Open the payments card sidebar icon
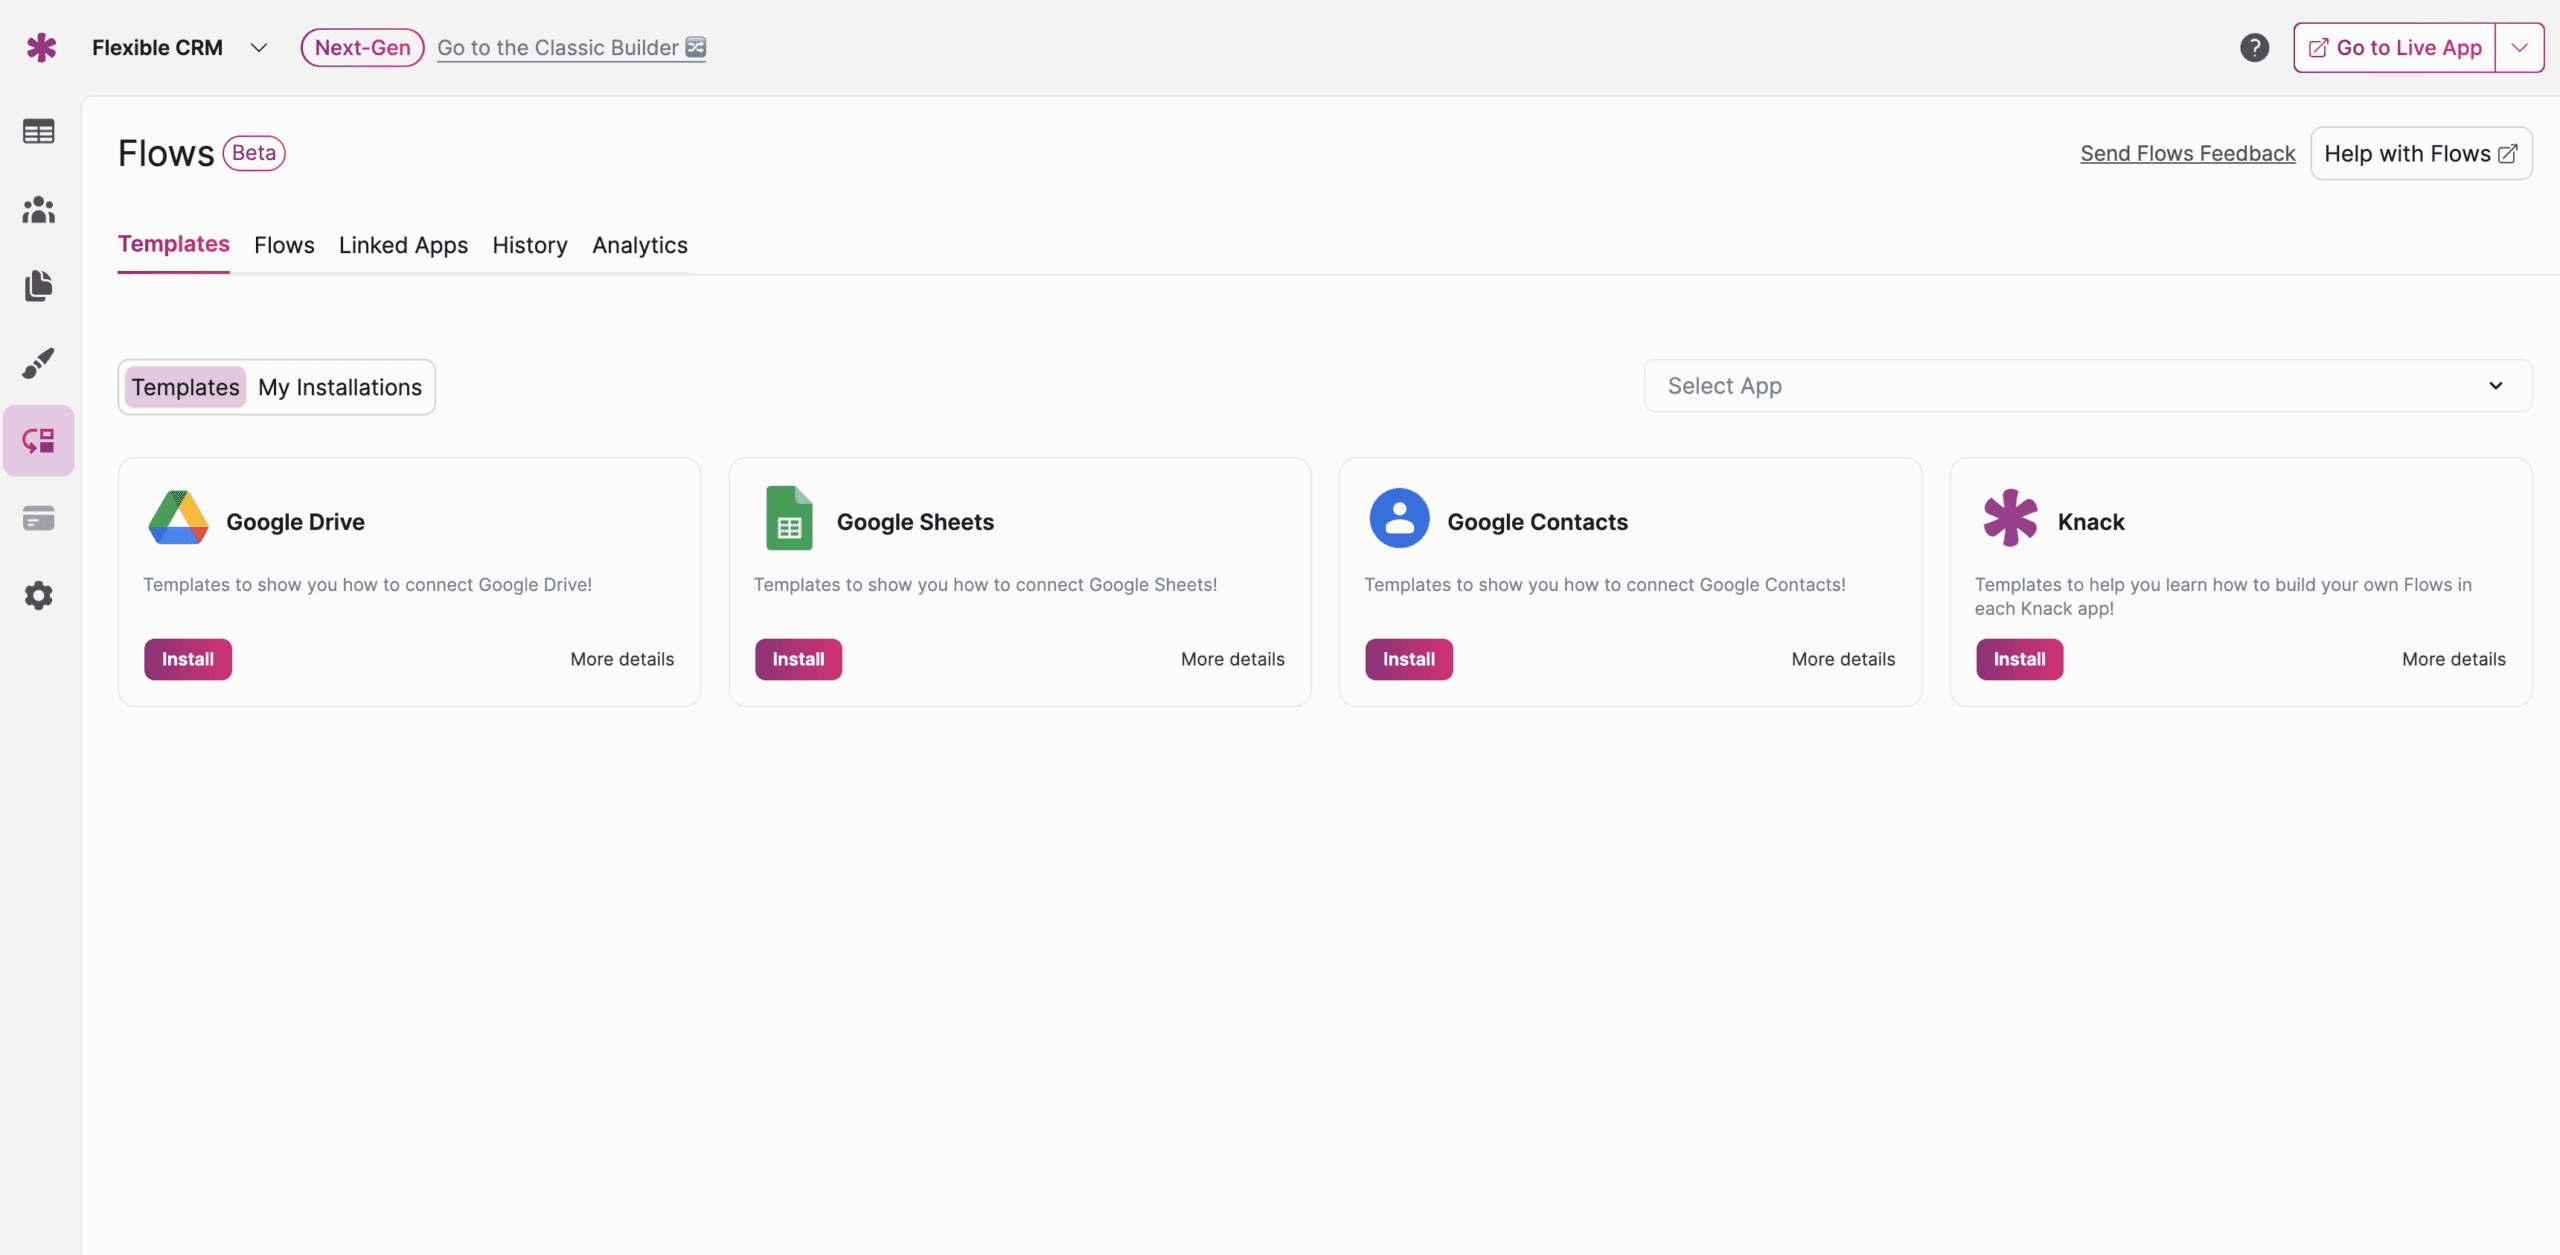This screenshot has width=2560, height=1255. (38, 518)
